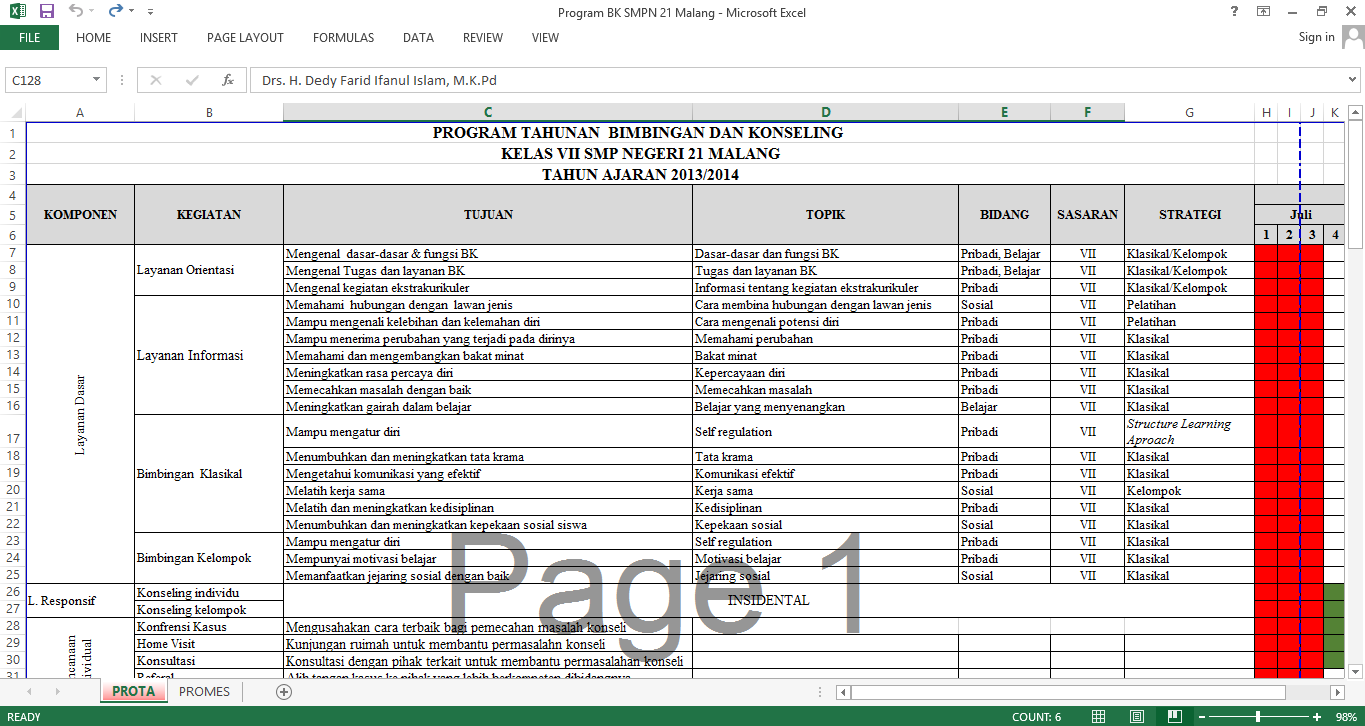Viewport: 1365px width, 726px height.
Task: Open the FILE tab
Action: click(29, 38)
